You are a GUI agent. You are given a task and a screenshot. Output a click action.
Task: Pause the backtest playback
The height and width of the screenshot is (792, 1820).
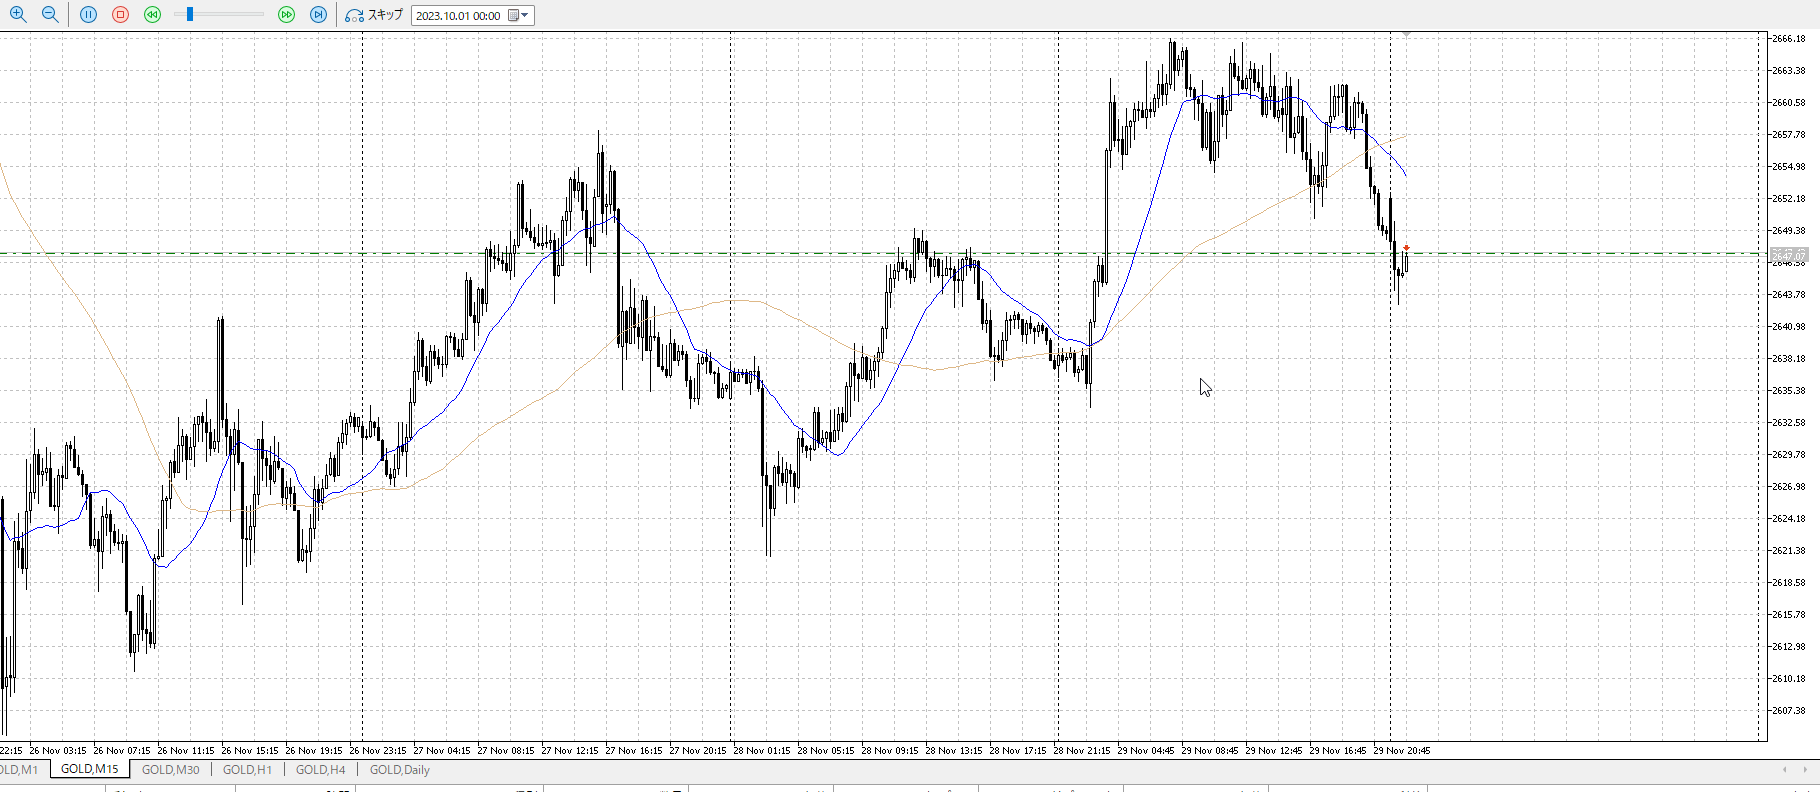pyautogui.click(x=88, y=15)
